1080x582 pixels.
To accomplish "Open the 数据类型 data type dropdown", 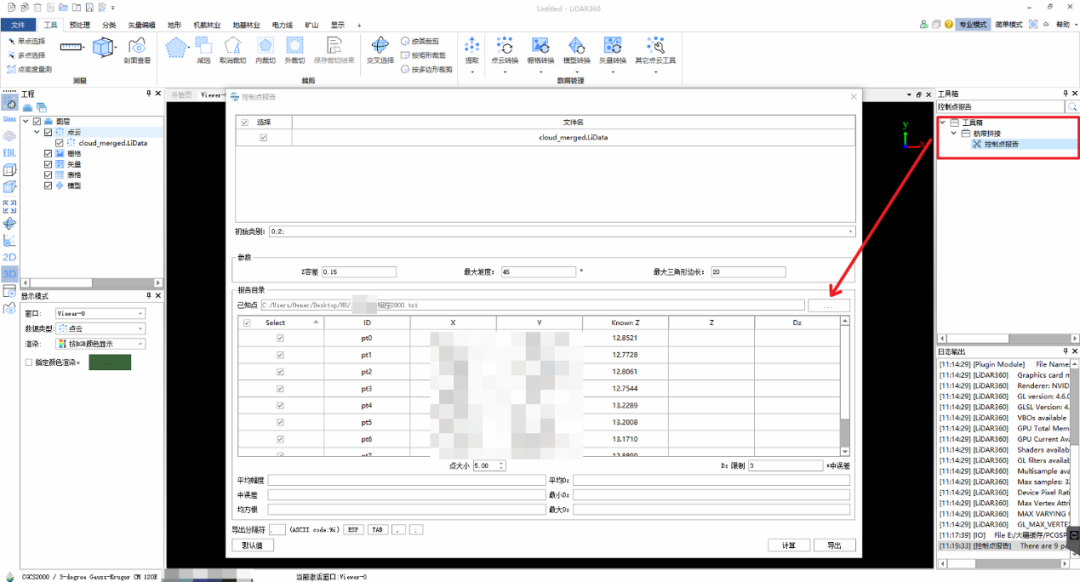I will click(101, 329).
